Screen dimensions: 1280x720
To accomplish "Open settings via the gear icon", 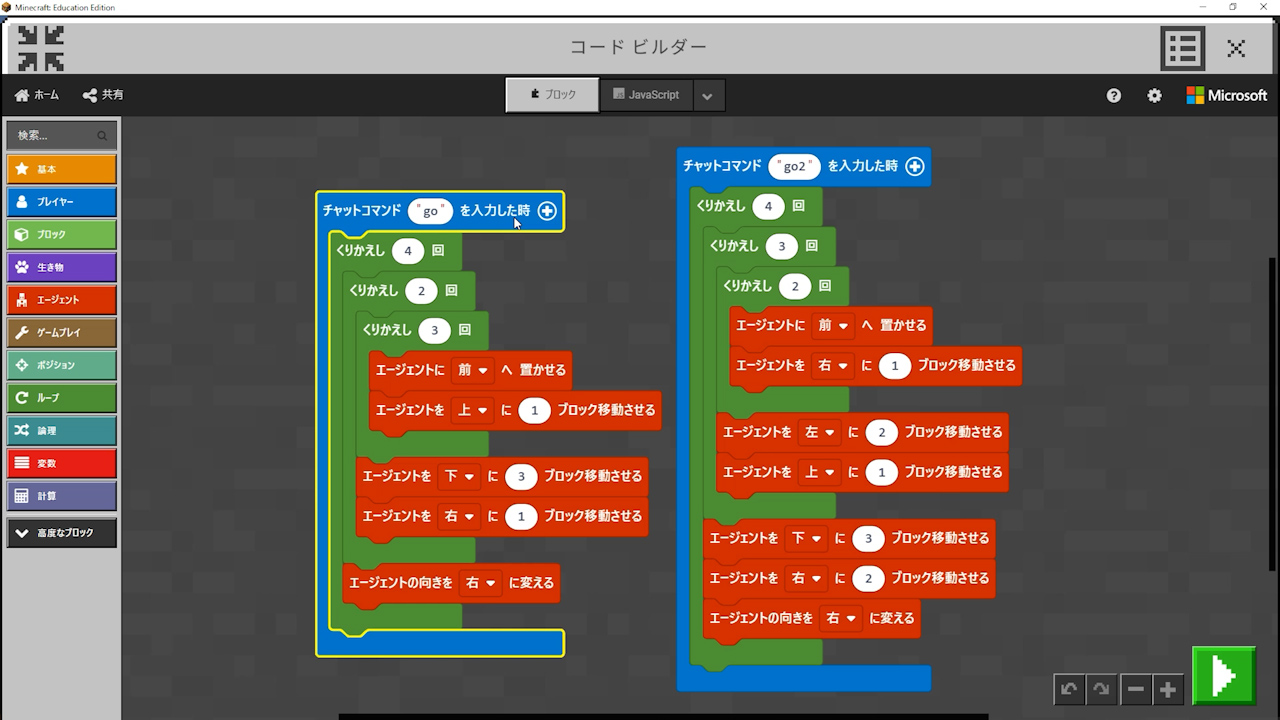I will 1154,95.
